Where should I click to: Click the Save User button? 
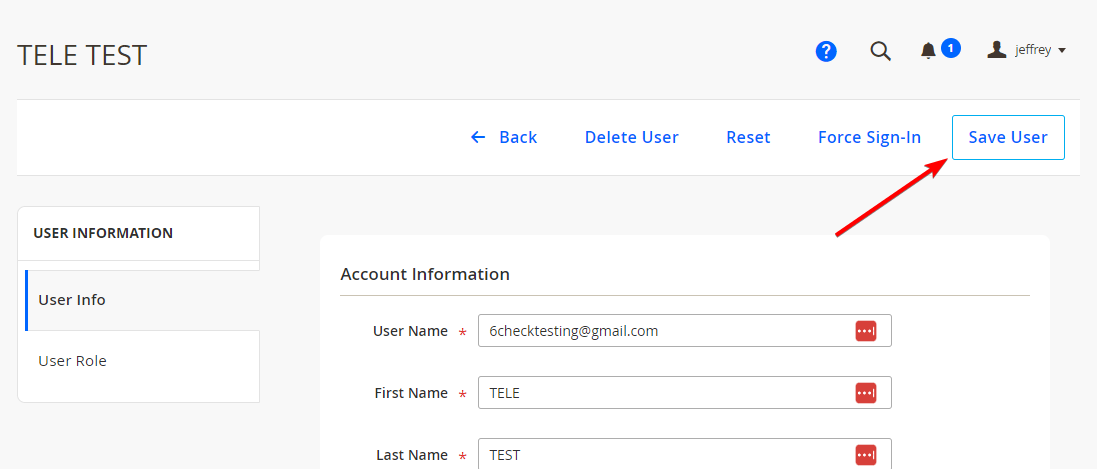pos(1008,137)
